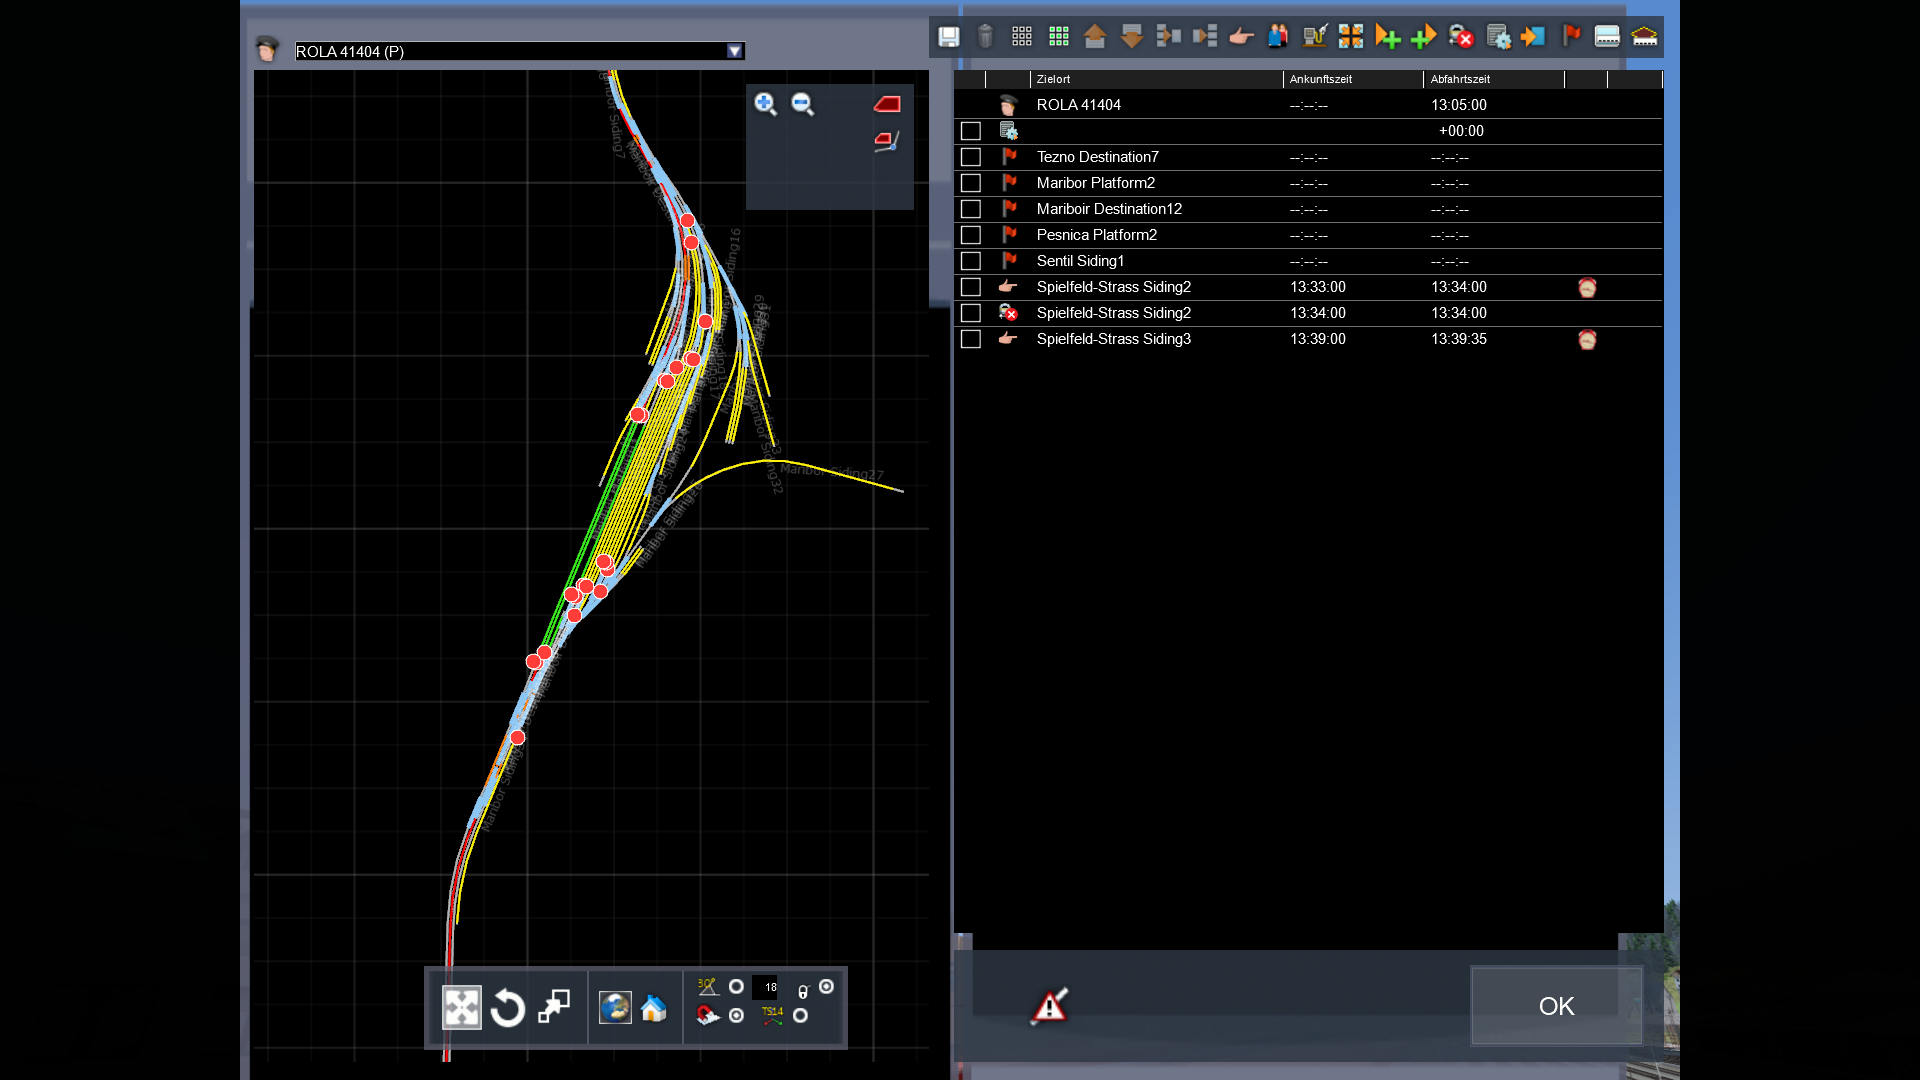Screen dimensions: 1920x1080
Task: Click the +00:00 offset value
Action: pyautogui.click(x=1461, y=131)
